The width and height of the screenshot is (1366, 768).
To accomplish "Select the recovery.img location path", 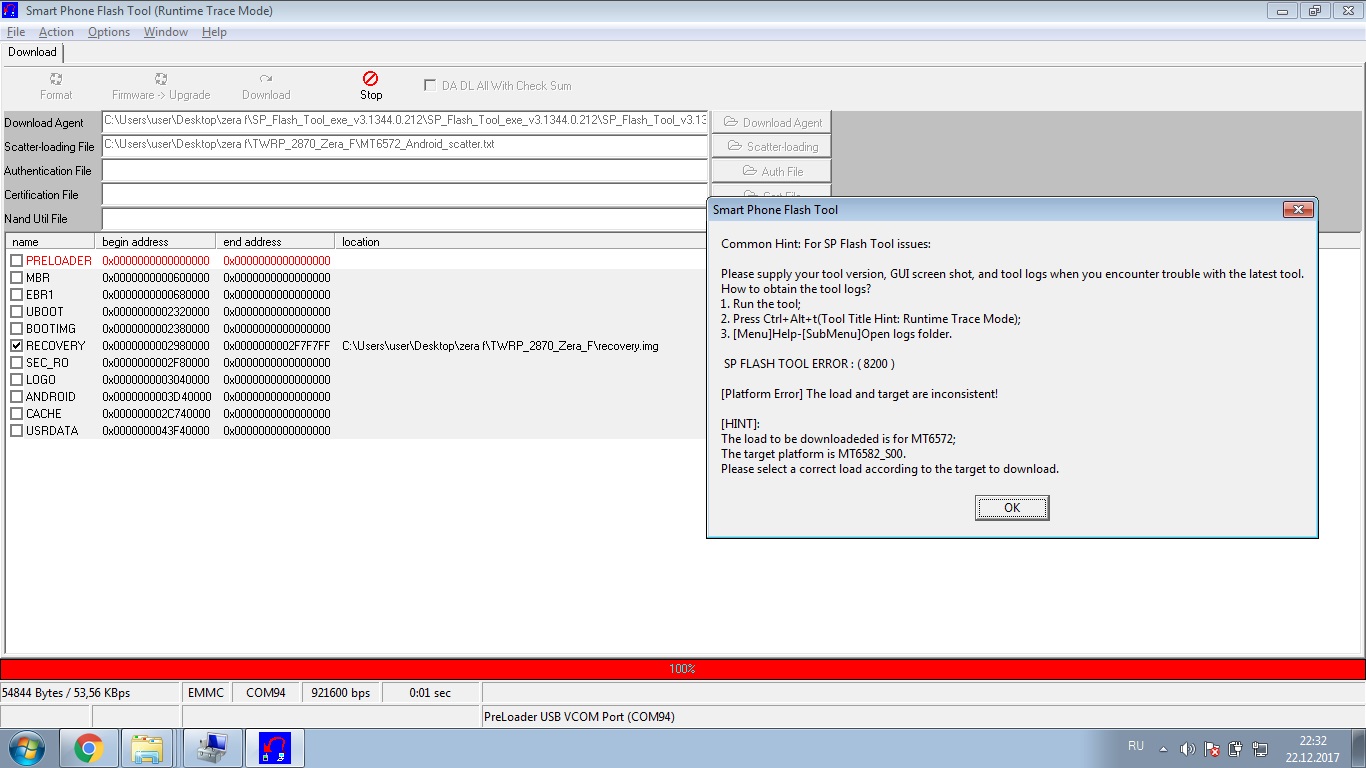I will pyautogui.click(x=500, y=346).
